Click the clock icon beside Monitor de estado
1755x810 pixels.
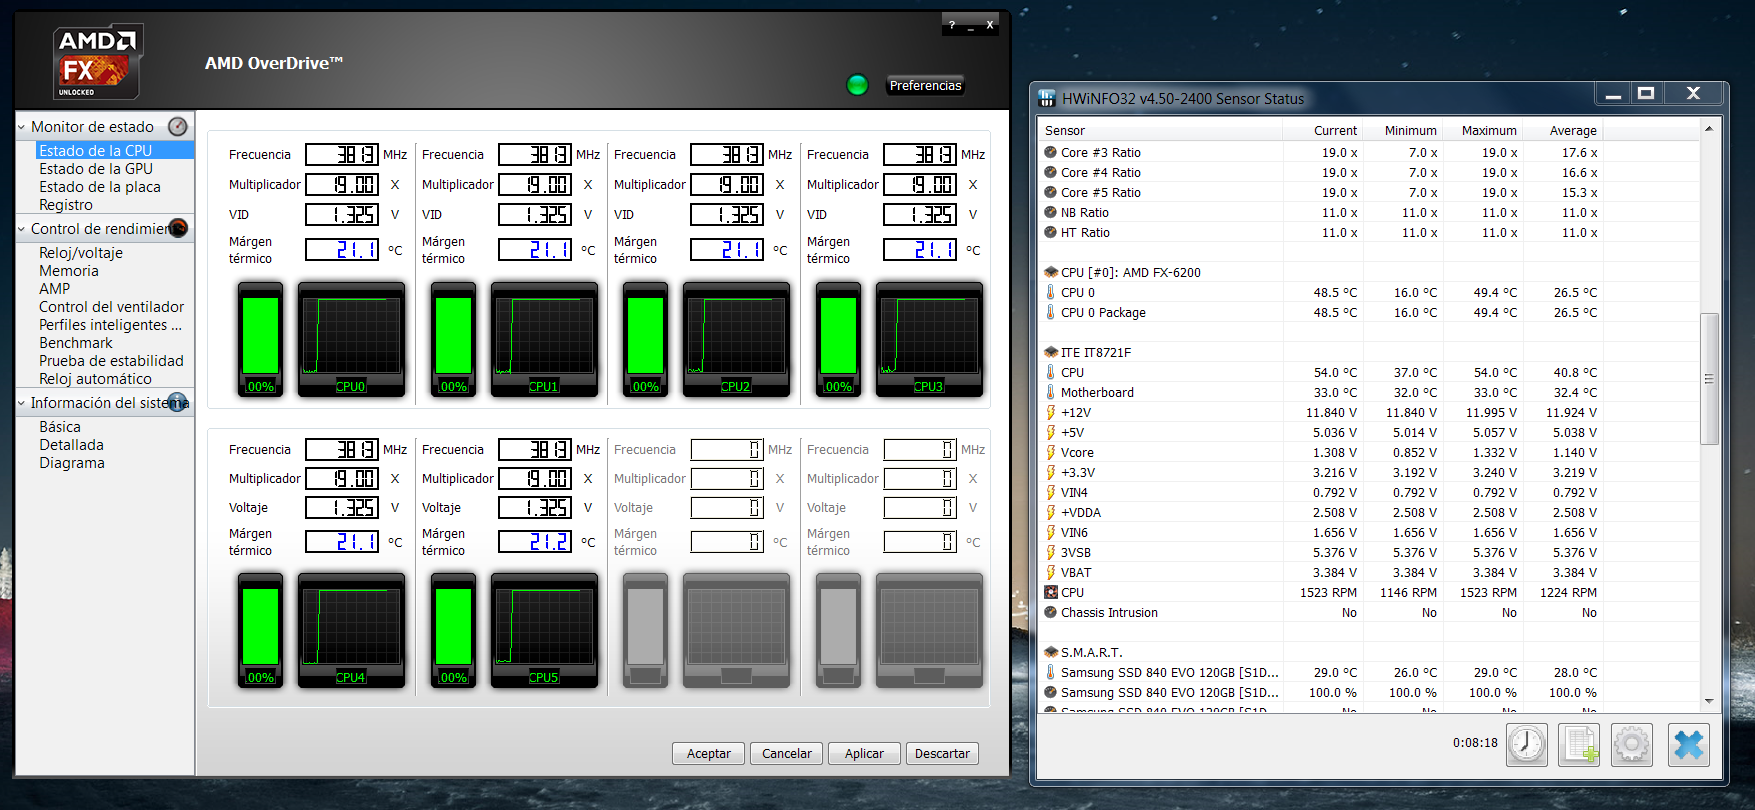click(x=178, y=126)
